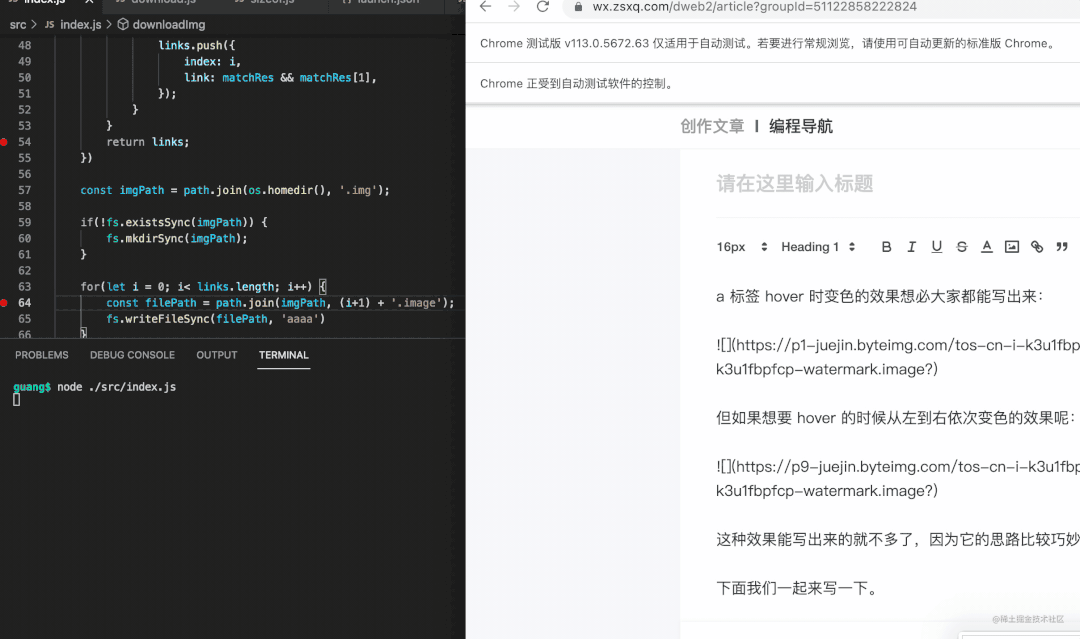Switch to the PROBLEMS panel tab
Screen dimensions: 1080x639
tap(42, 355)
